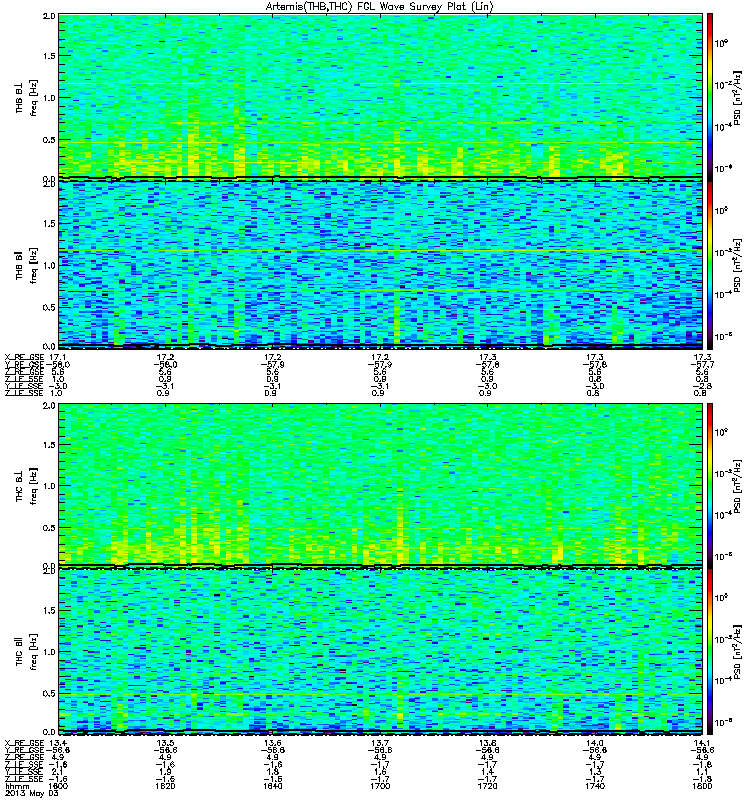Click the second panel PSD color bar

[710, 265]
